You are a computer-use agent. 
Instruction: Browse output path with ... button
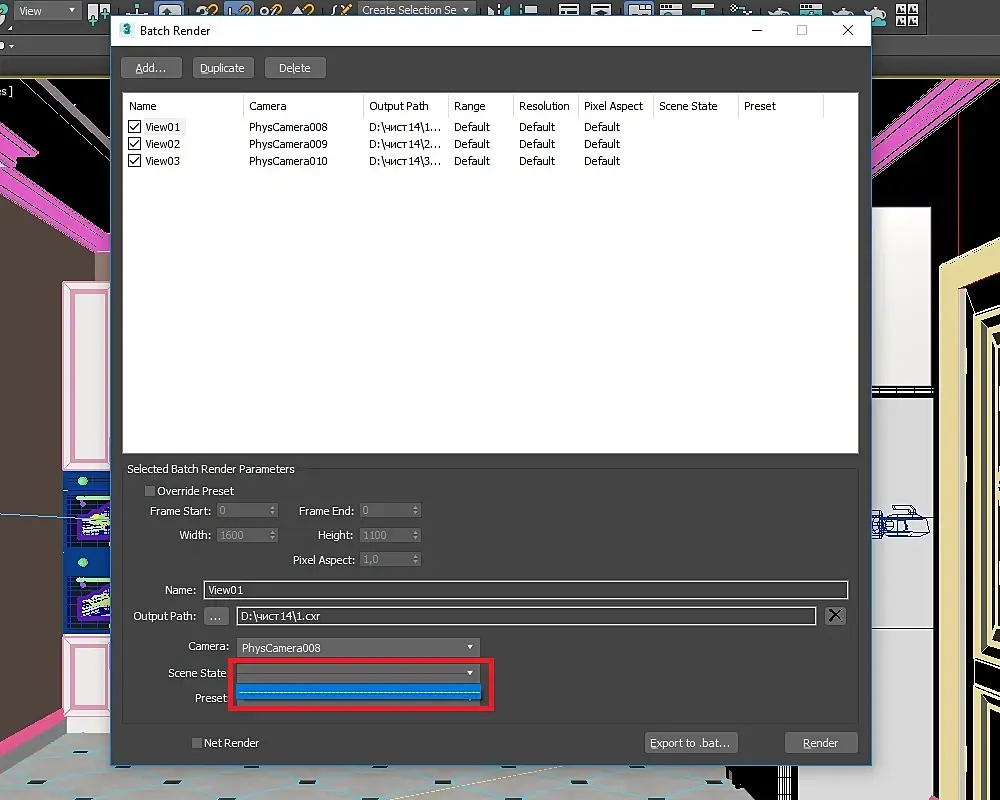pos(216,616)
